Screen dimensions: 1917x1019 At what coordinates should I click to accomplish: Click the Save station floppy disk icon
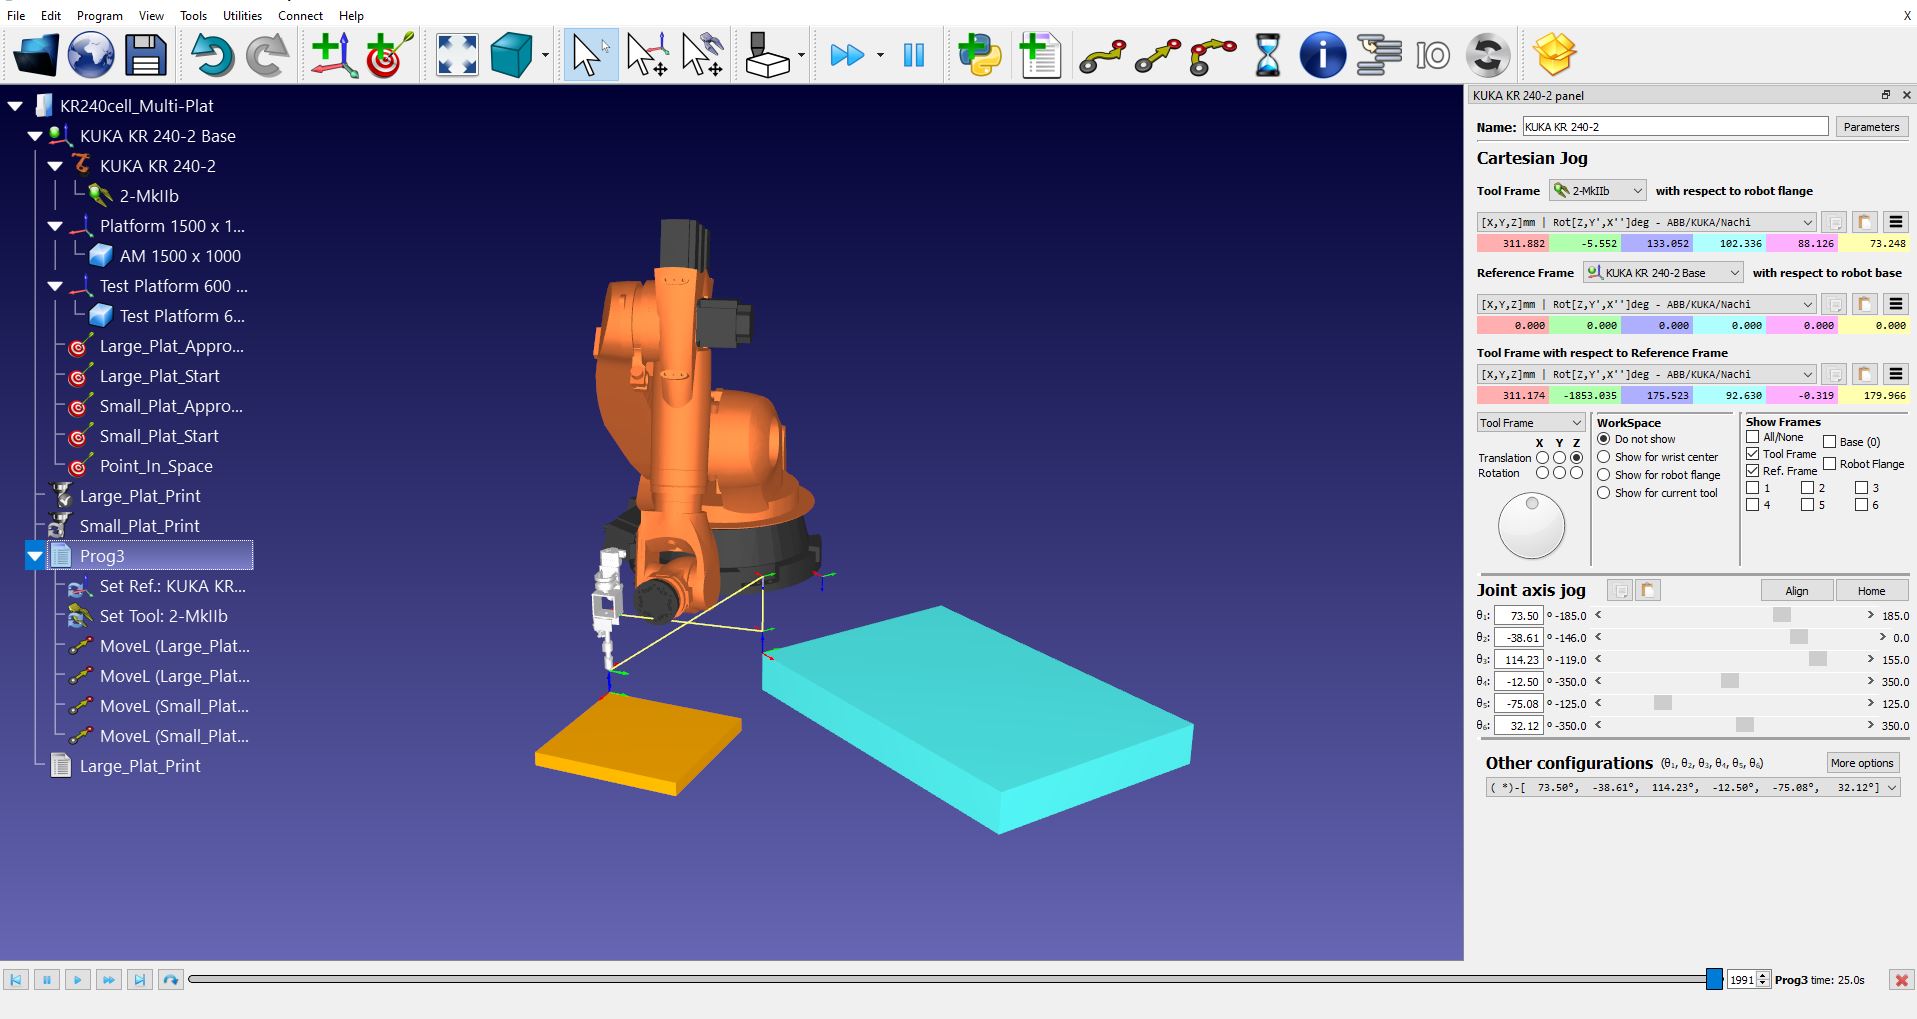pyautogui.click(x=145, y=55)
